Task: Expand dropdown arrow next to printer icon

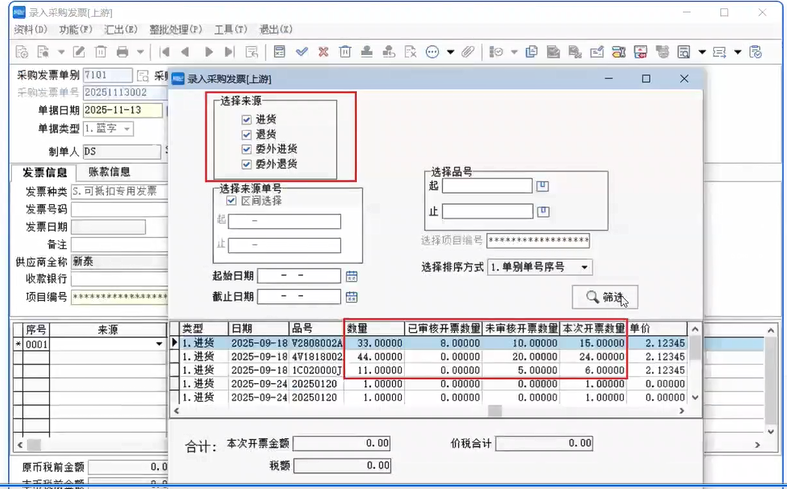Action: (140, 52)
